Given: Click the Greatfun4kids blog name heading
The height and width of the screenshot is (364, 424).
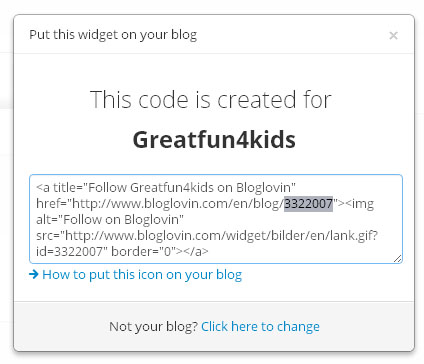Looking at the screenshot, I should (214, 140).
